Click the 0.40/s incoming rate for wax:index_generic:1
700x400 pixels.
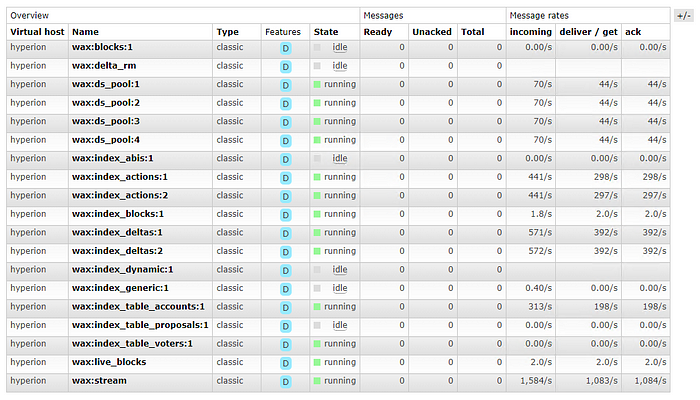click(x=538, y=288)
